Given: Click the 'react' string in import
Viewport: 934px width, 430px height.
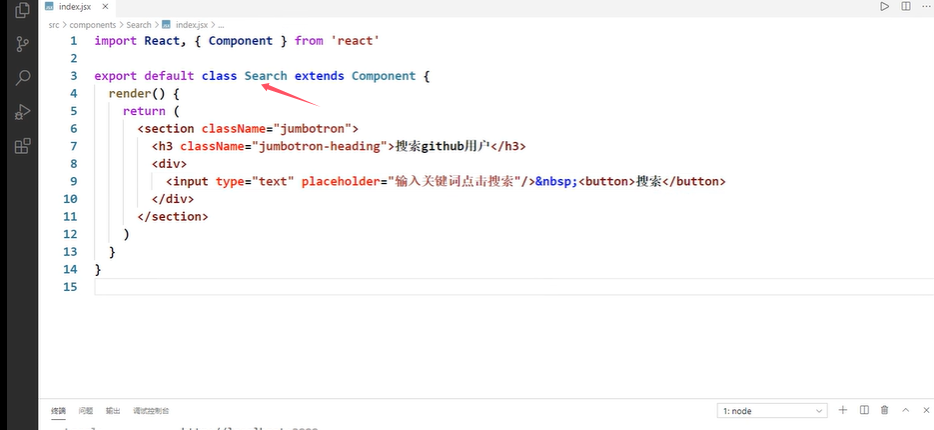Looking at the screenshot, I should pyautogui.click(x=355, y=40).
